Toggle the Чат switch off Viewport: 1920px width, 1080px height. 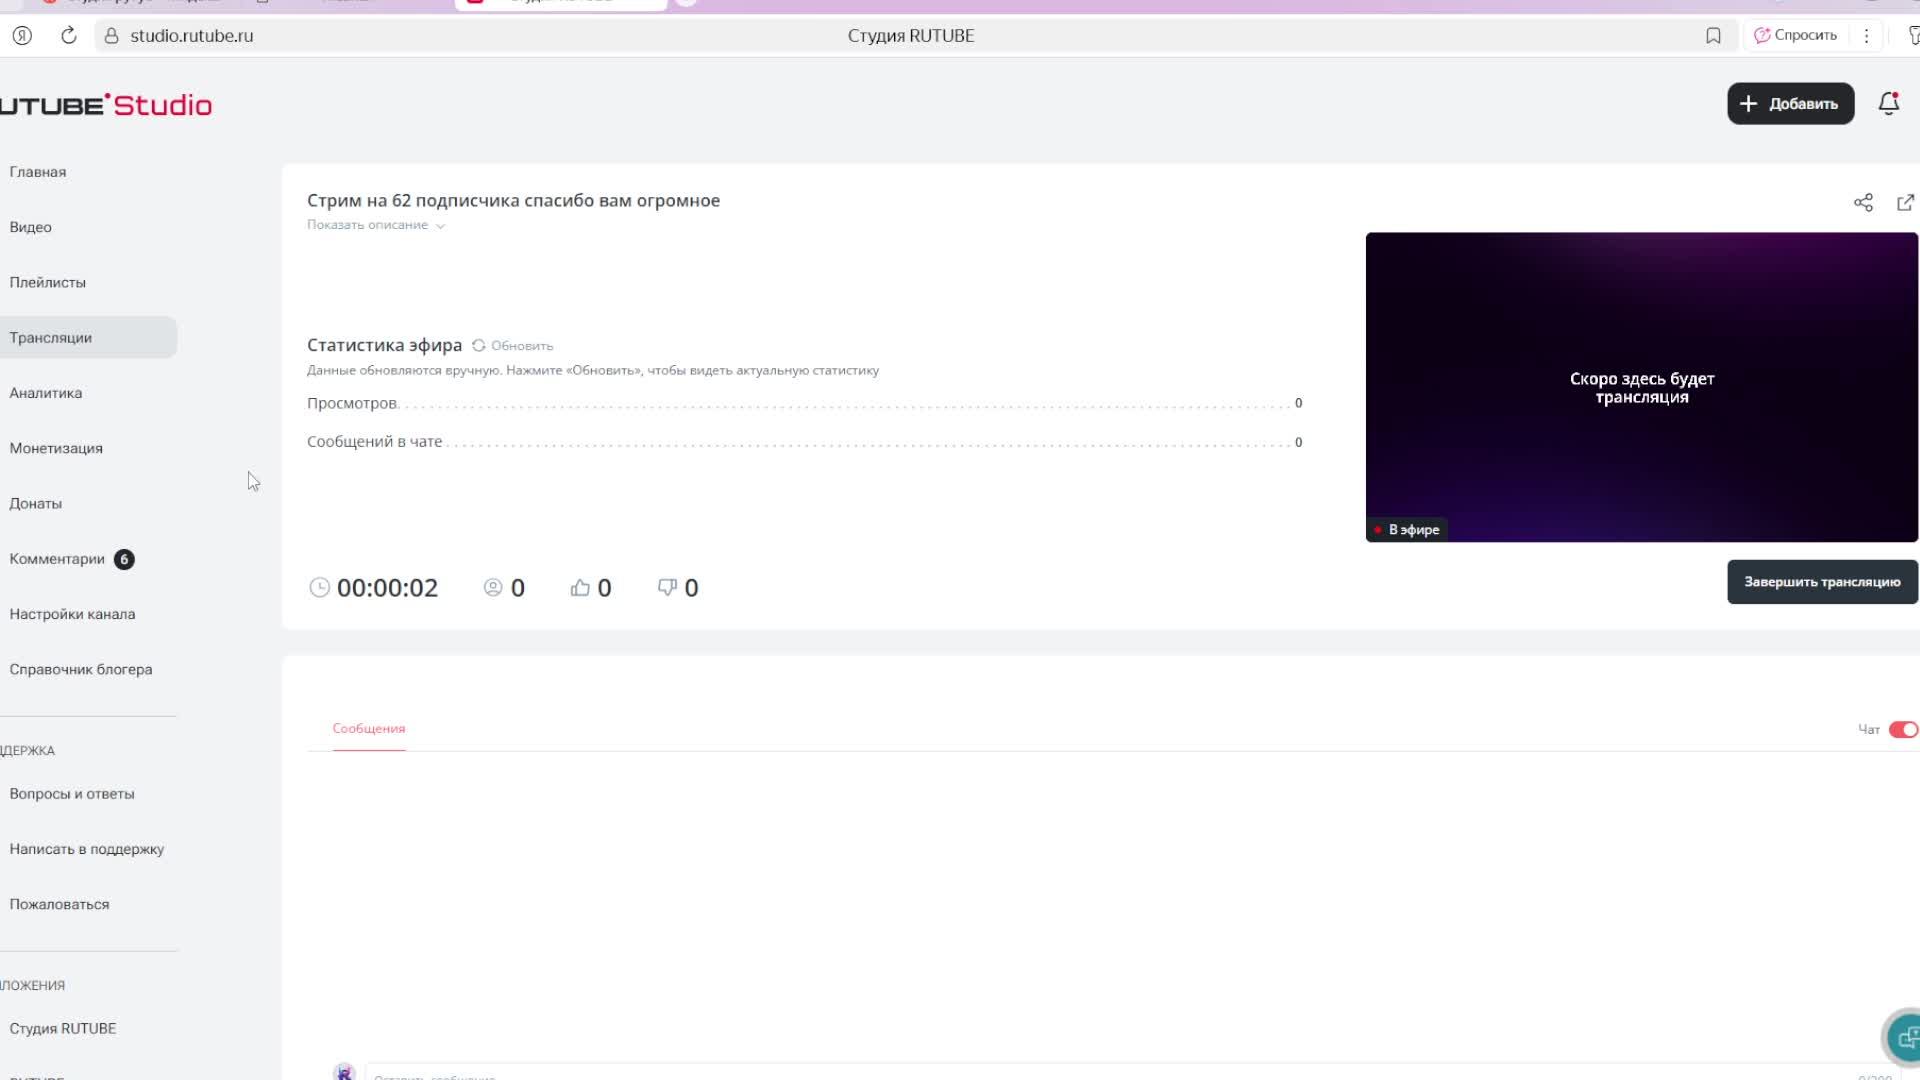(1902, 730)
